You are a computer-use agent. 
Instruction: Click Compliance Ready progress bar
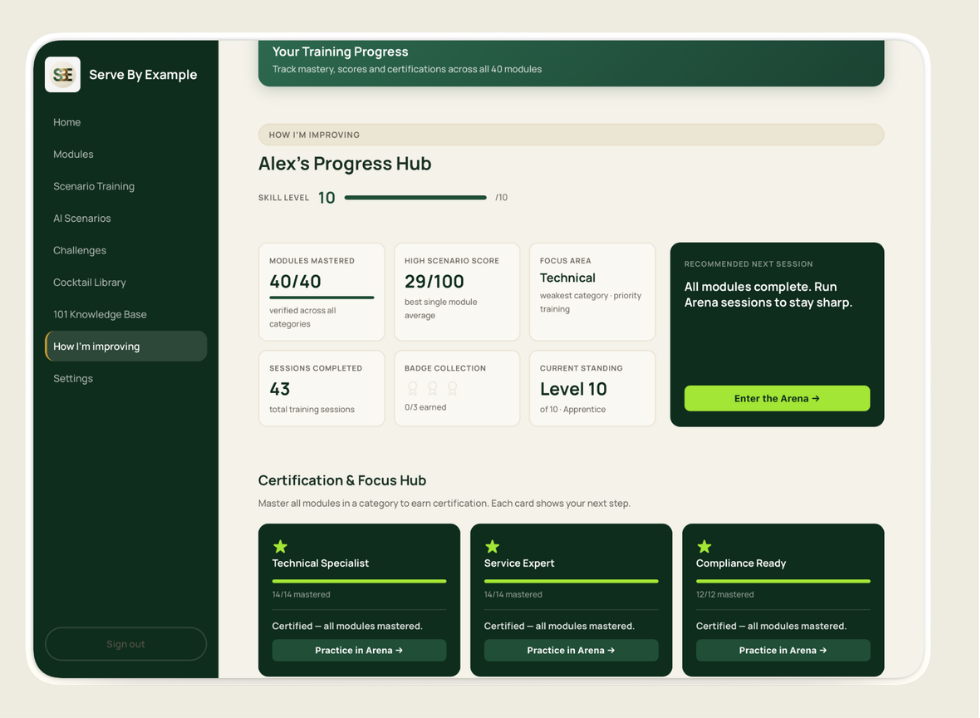point(783,581)
